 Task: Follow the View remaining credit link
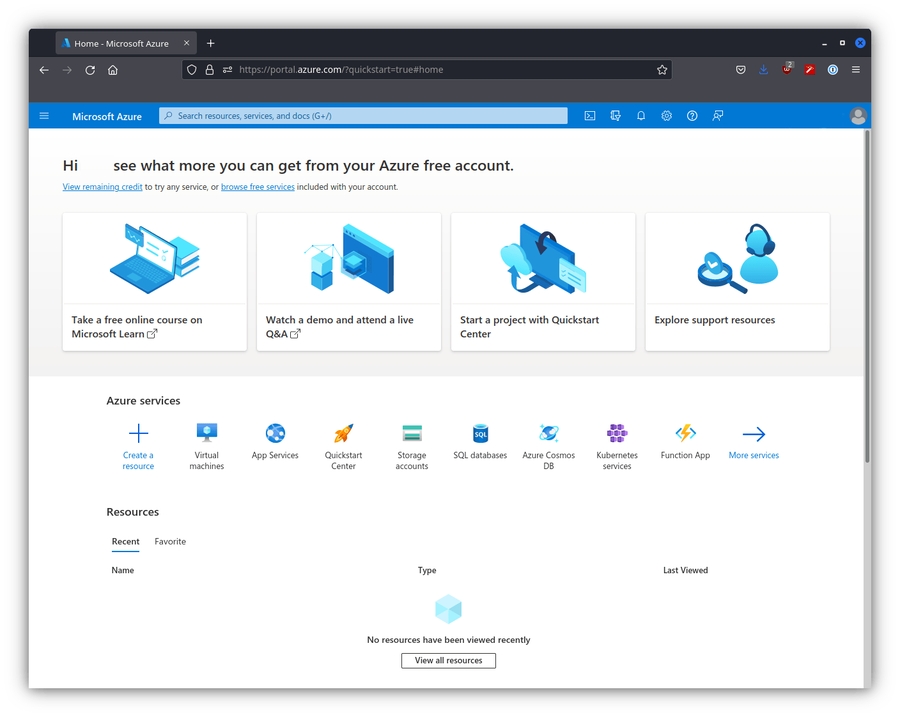click(102, 187)
